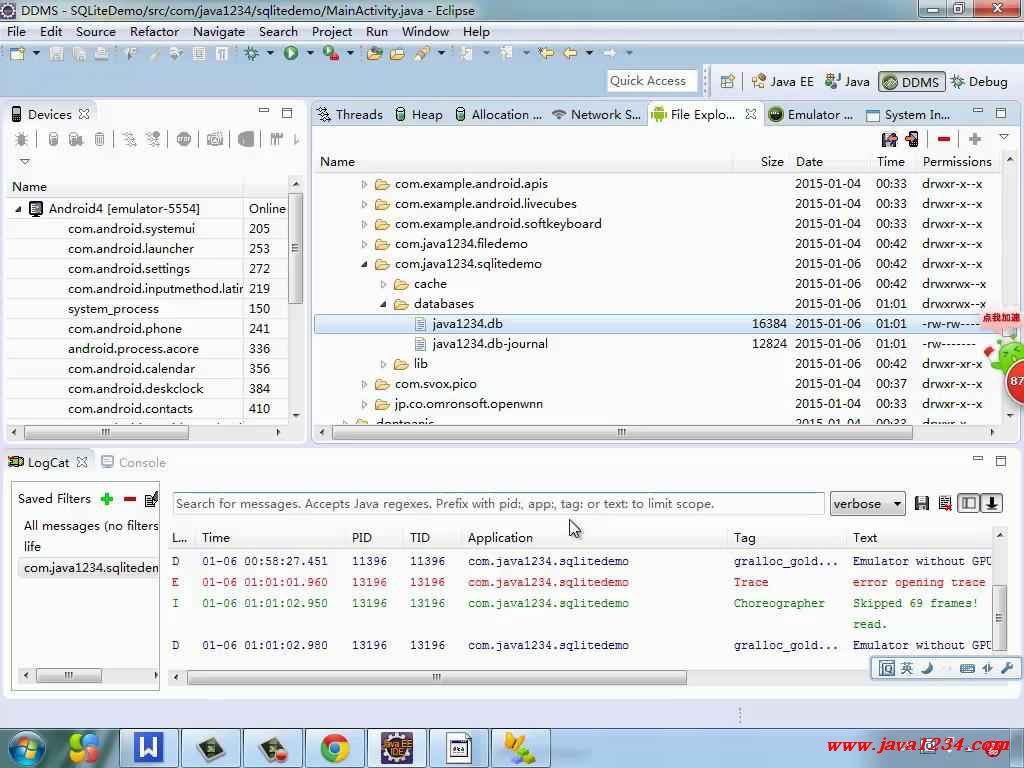Remove LogCat filter with red minus

point(130,499)
